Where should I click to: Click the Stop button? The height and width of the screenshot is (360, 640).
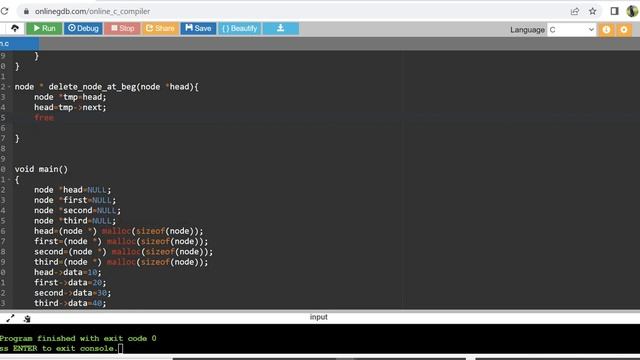(x=122, y=28)
